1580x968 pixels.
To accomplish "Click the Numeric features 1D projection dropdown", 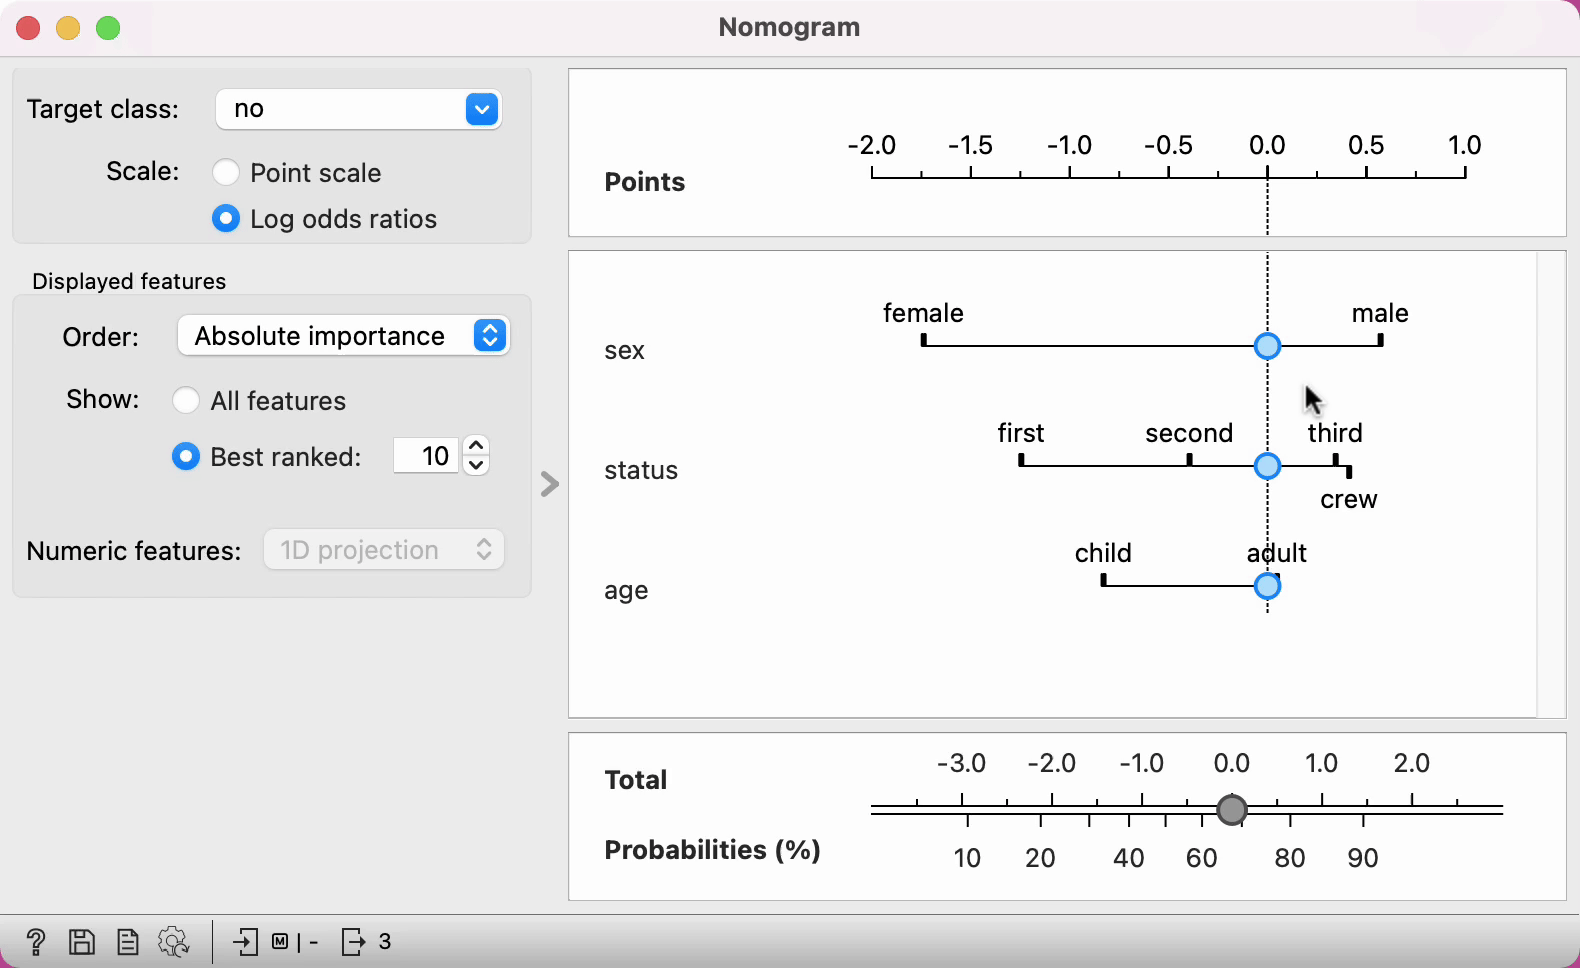I will pyautogui.click(x=384, y=550).
